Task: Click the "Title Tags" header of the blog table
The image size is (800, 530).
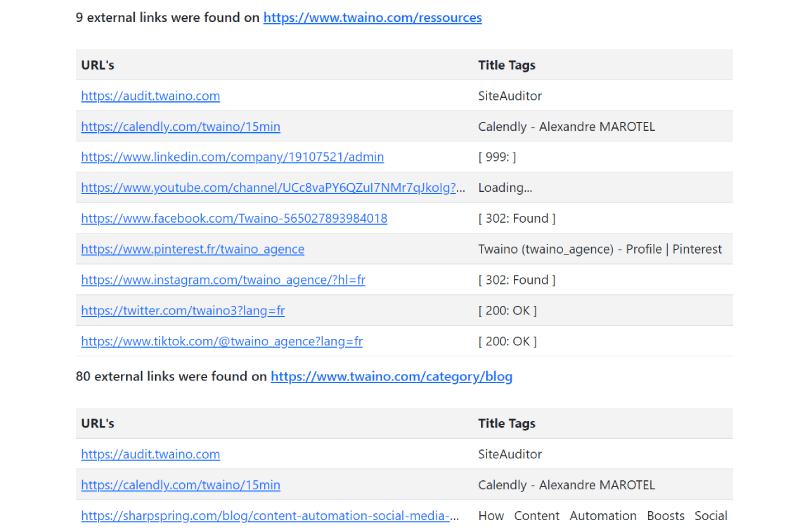Action: tap(507, 423)
